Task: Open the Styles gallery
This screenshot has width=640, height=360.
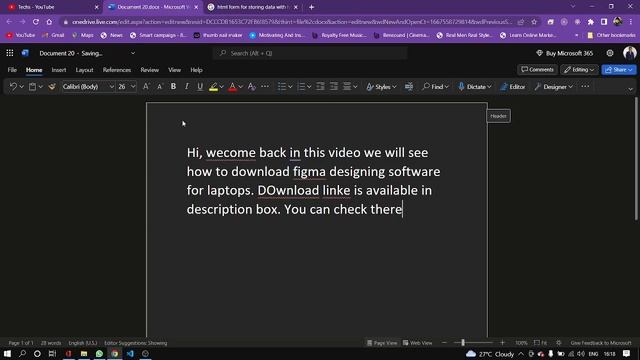Action: (x=381, y=87)
